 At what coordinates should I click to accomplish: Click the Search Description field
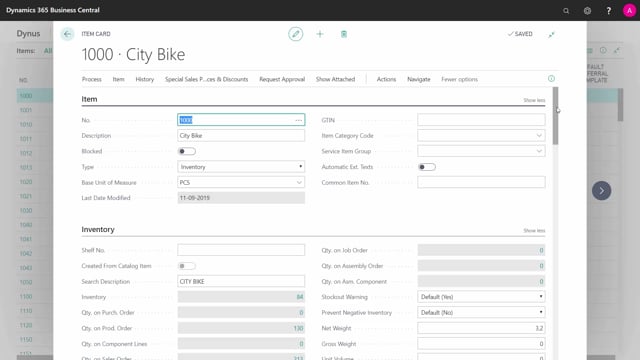tap(241, 281)
